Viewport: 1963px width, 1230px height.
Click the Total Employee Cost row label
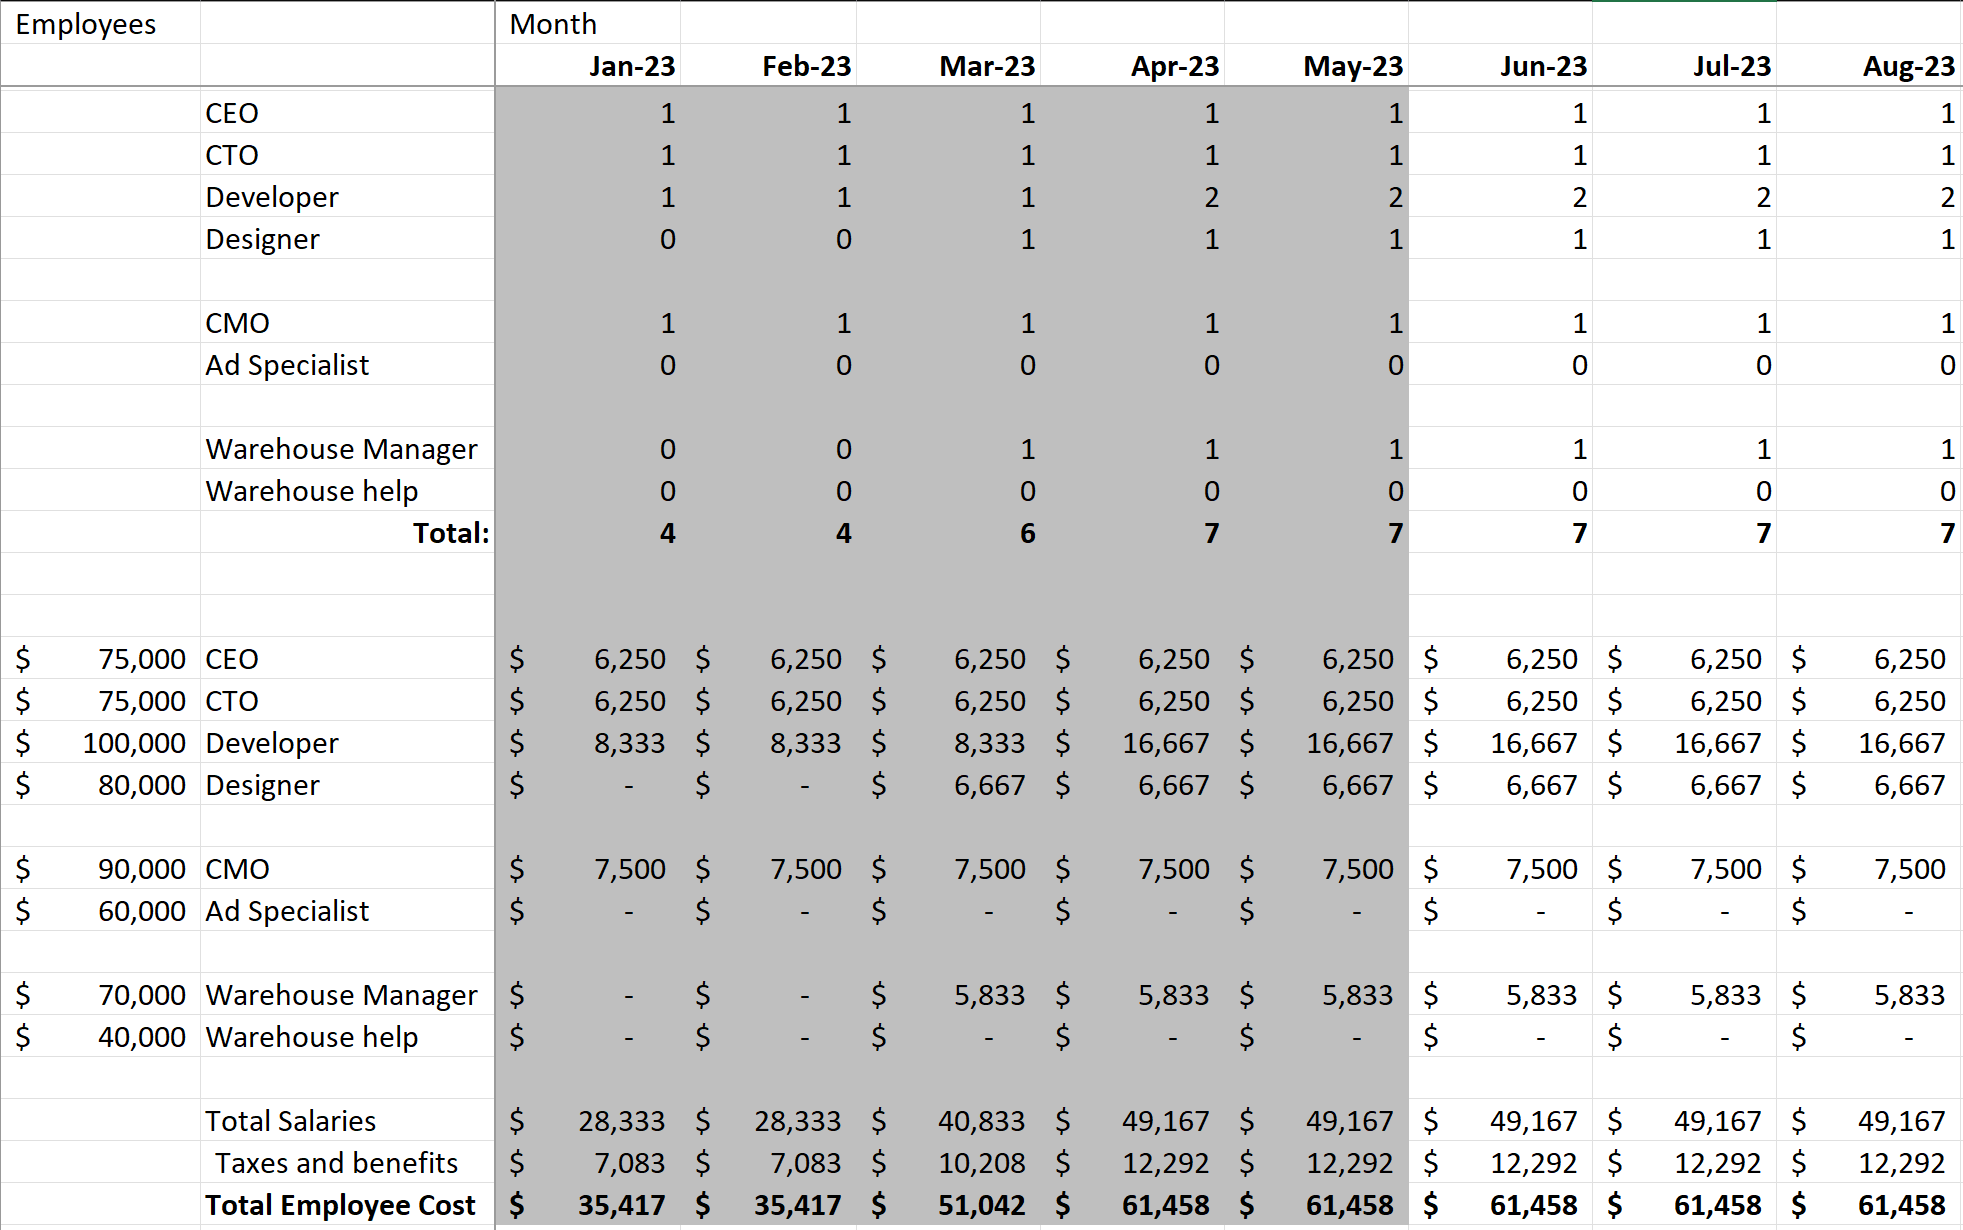[347, 1204]
